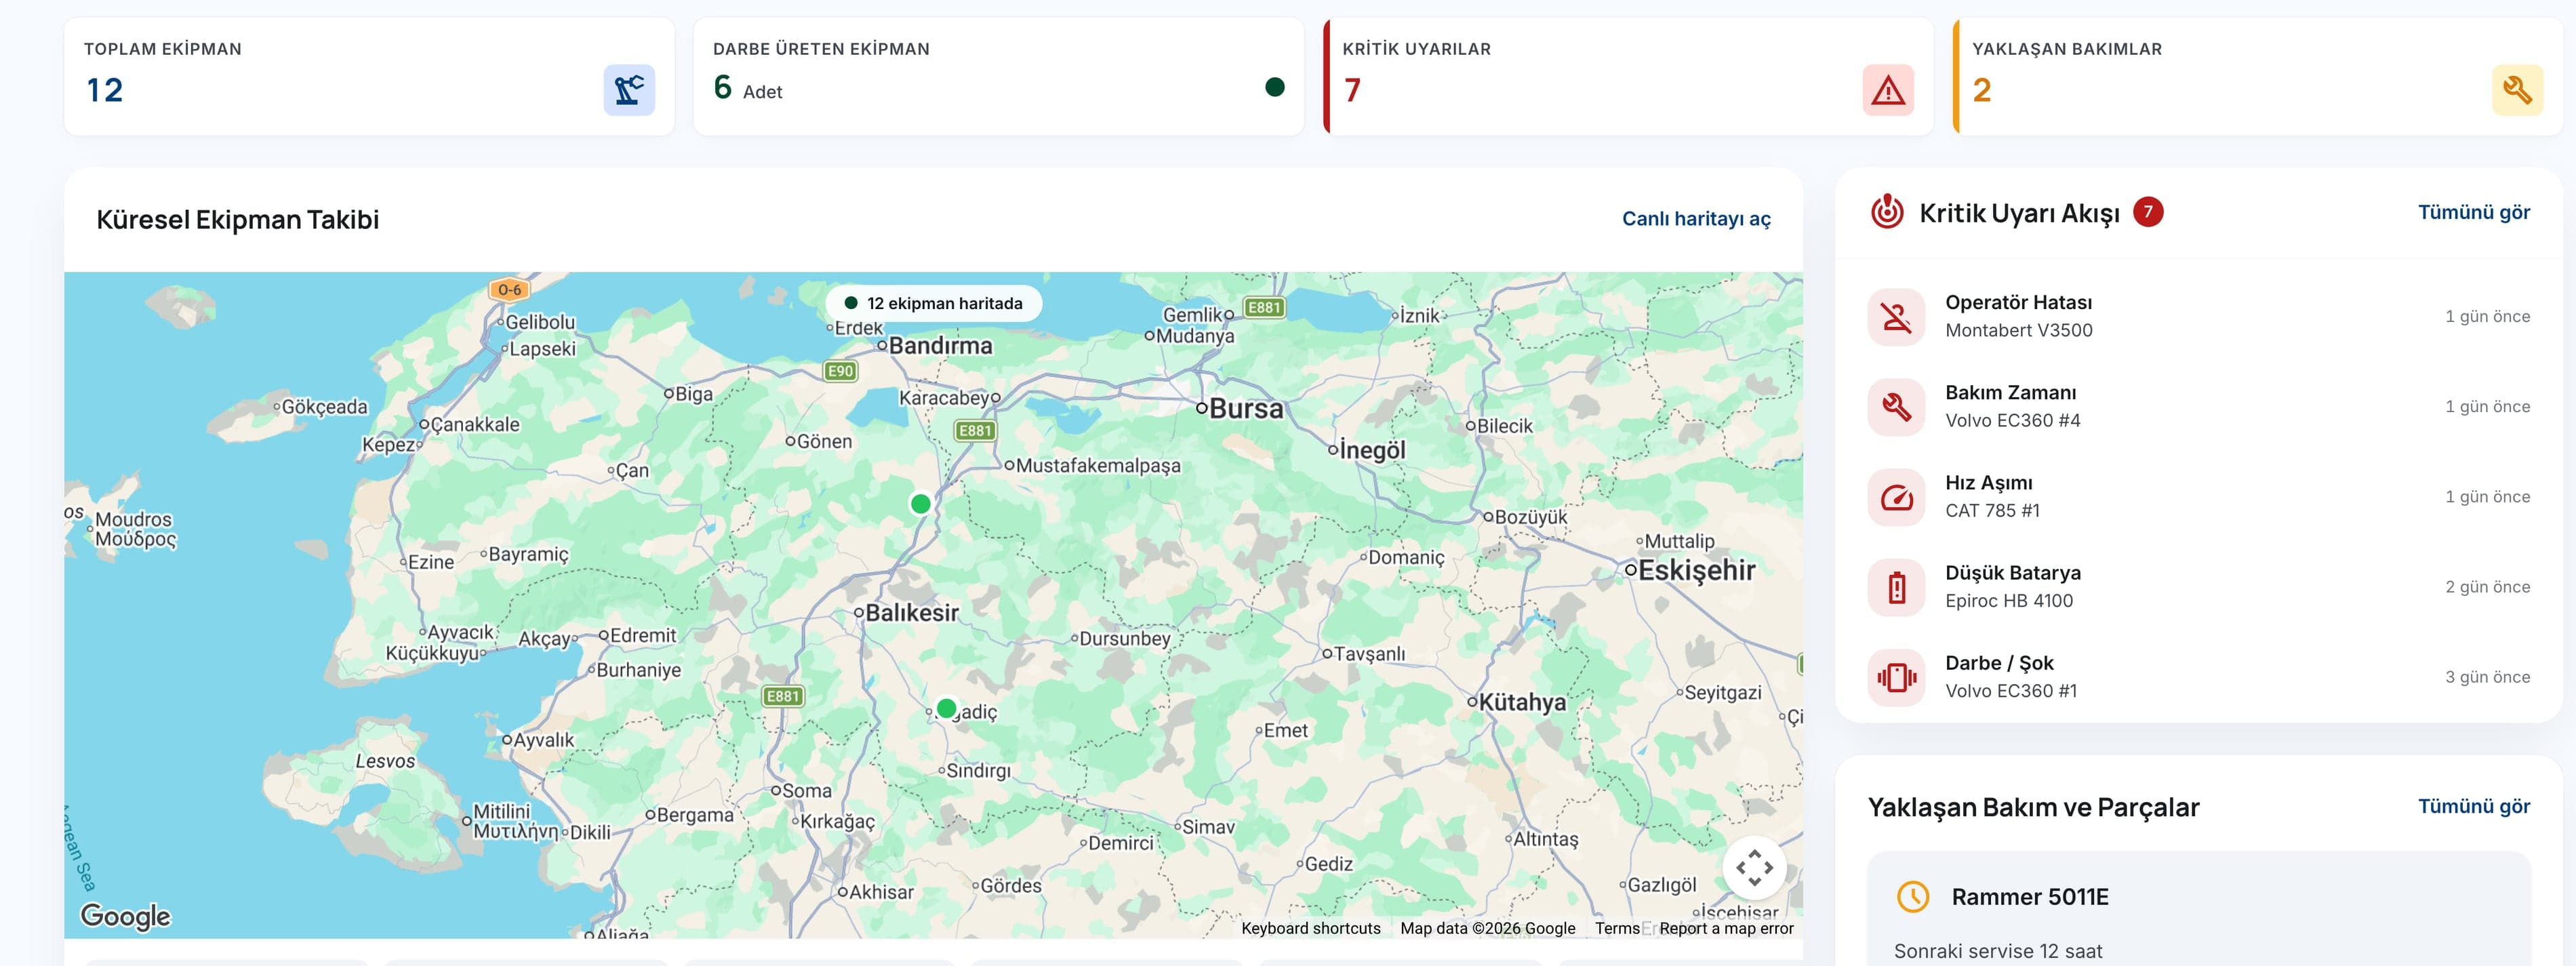Open Canlı haritayı aç link
Screen dimensions: 2576x966
point(1696,219)
